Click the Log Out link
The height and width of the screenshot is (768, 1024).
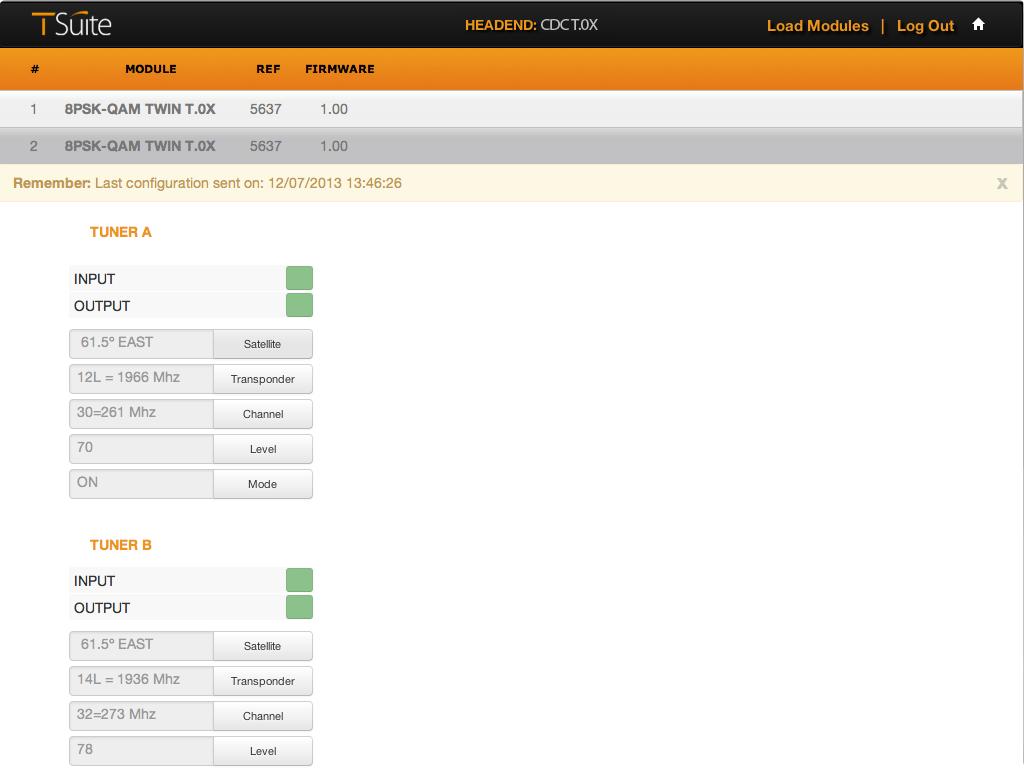point(925,25)
